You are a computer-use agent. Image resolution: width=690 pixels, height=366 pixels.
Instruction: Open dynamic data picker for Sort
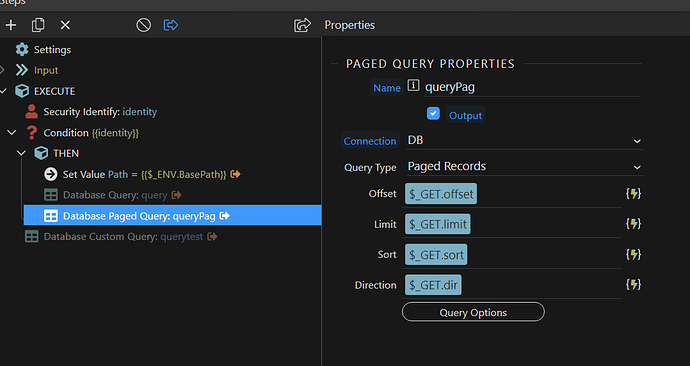click(x=633, y=254)
